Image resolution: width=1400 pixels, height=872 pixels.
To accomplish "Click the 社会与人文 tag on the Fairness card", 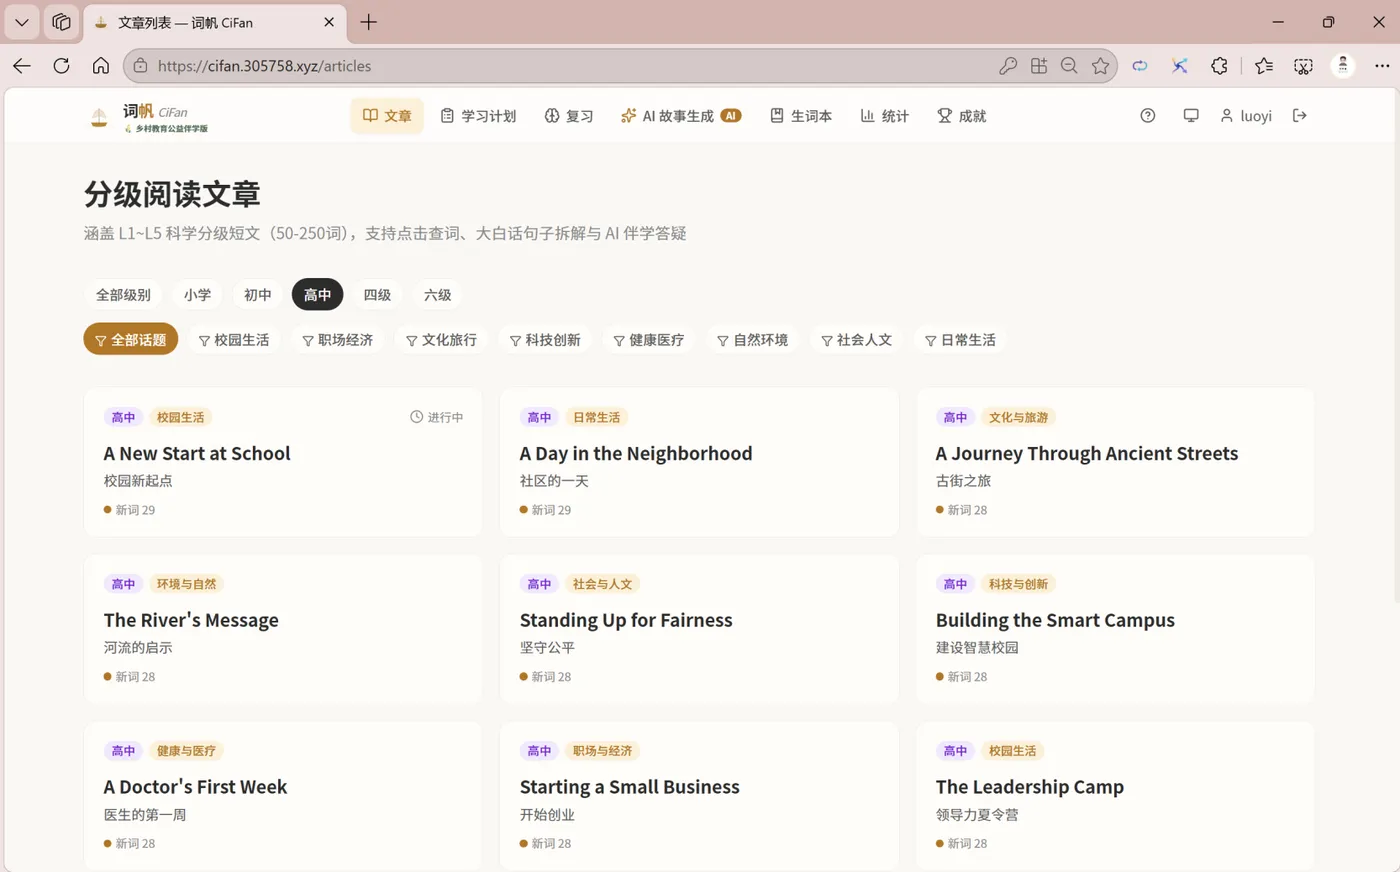I will tap(602, 584).
